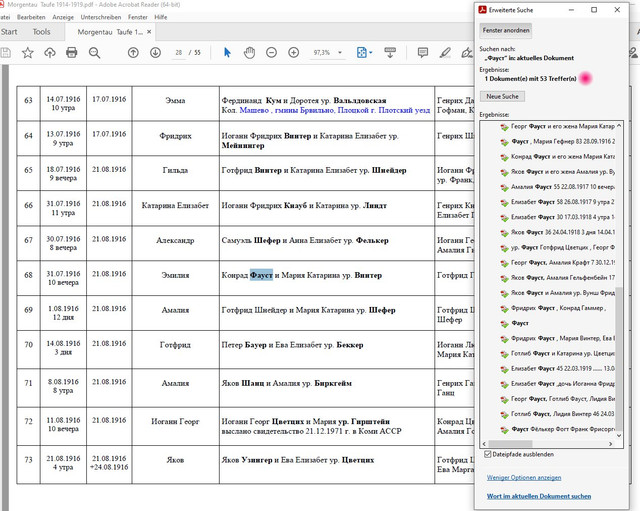
Task: Close the Morgentau Taufe document tab
Action: [x=149, y=32]
